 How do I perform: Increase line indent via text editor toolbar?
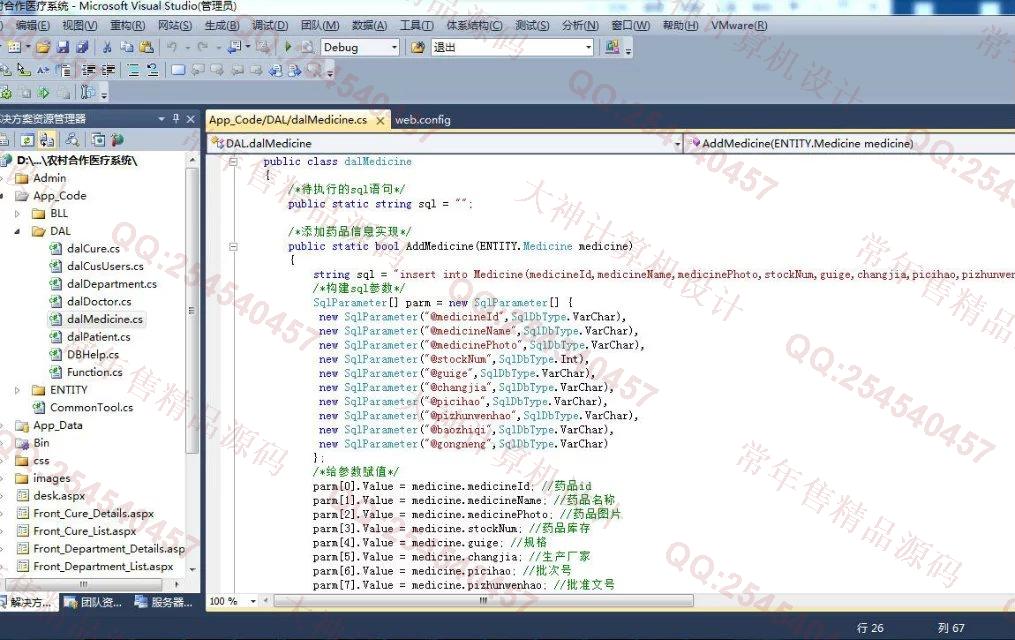click(108, 70)
